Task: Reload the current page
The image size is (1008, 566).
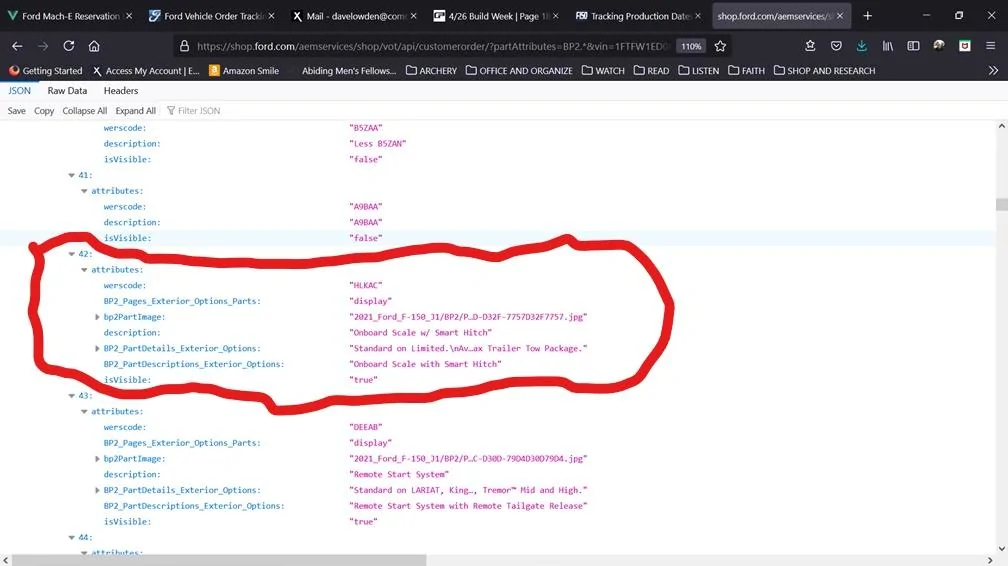Action: click(68, 46)
